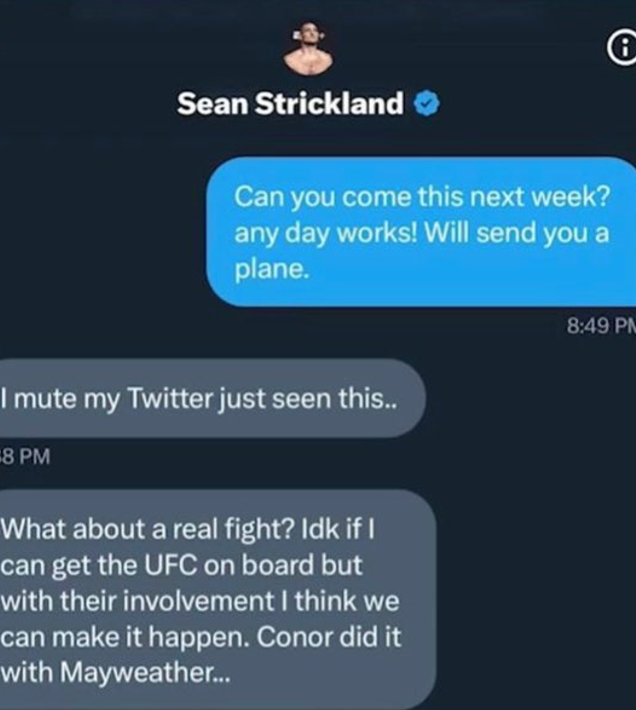Click the word "Twitter" in the grey bubble
Screen dimensions: 636x710
(171, 398)
